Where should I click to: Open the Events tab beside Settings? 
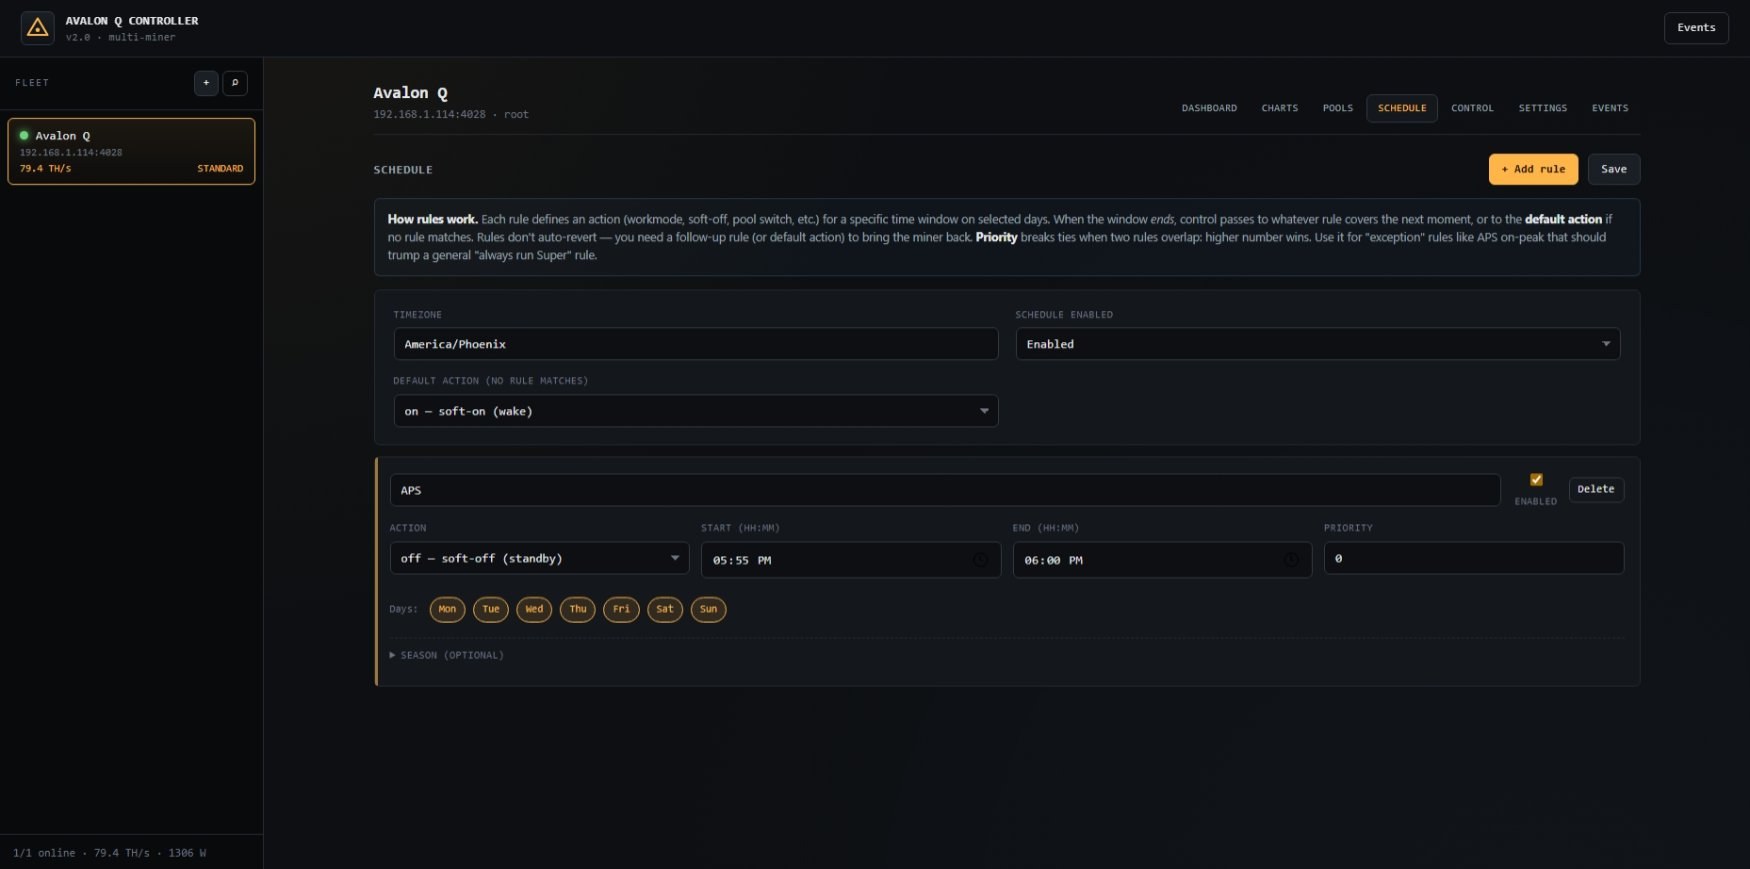coord(1610,108)
